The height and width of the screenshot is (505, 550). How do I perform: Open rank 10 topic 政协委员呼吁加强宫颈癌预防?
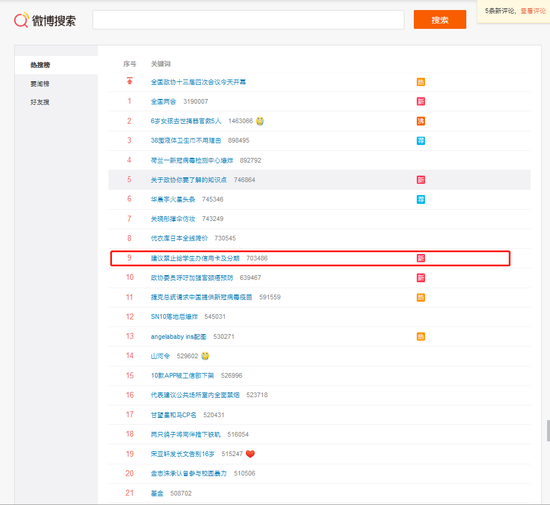192,278
